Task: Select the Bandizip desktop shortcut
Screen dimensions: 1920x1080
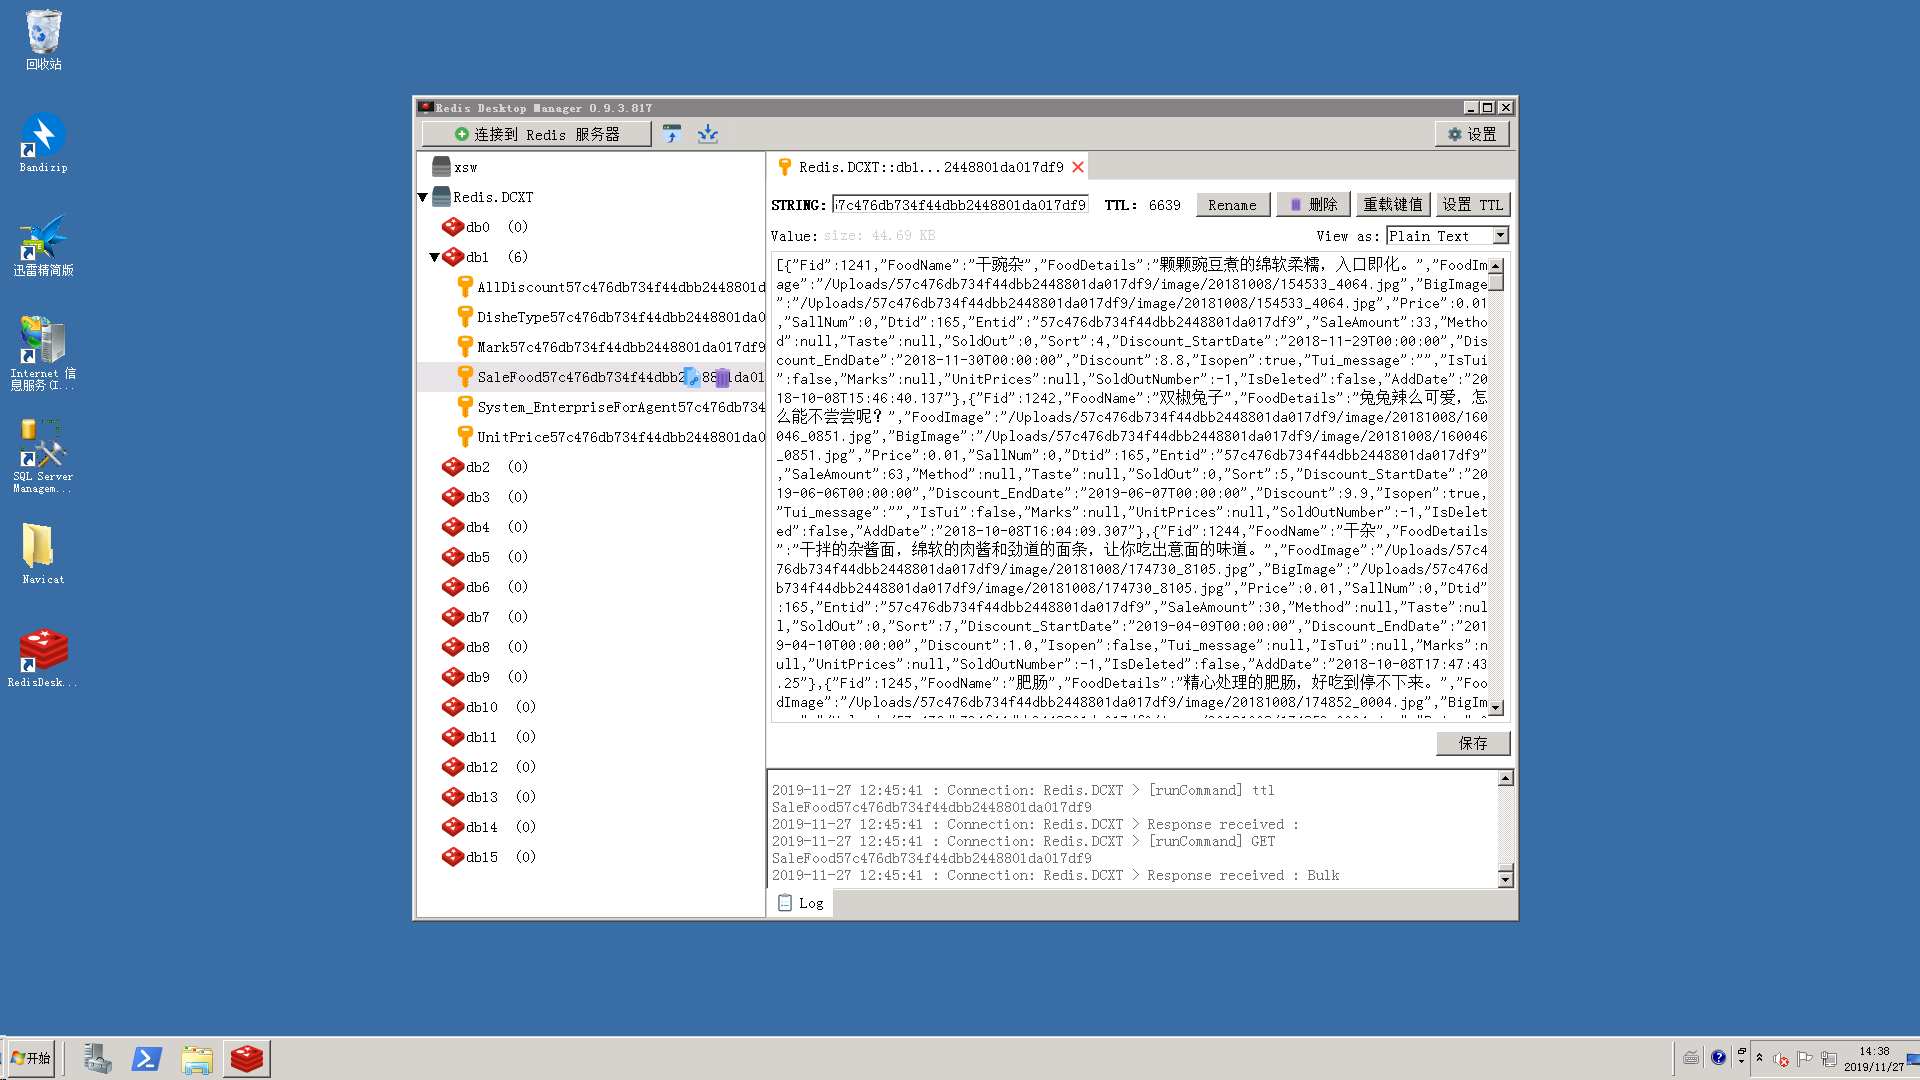Action: tap(44, 142)
